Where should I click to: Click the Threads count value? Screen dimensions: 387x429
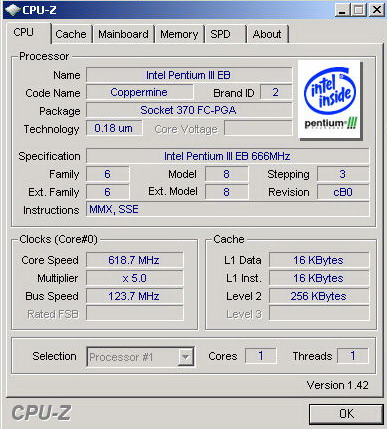coord(353,356)
